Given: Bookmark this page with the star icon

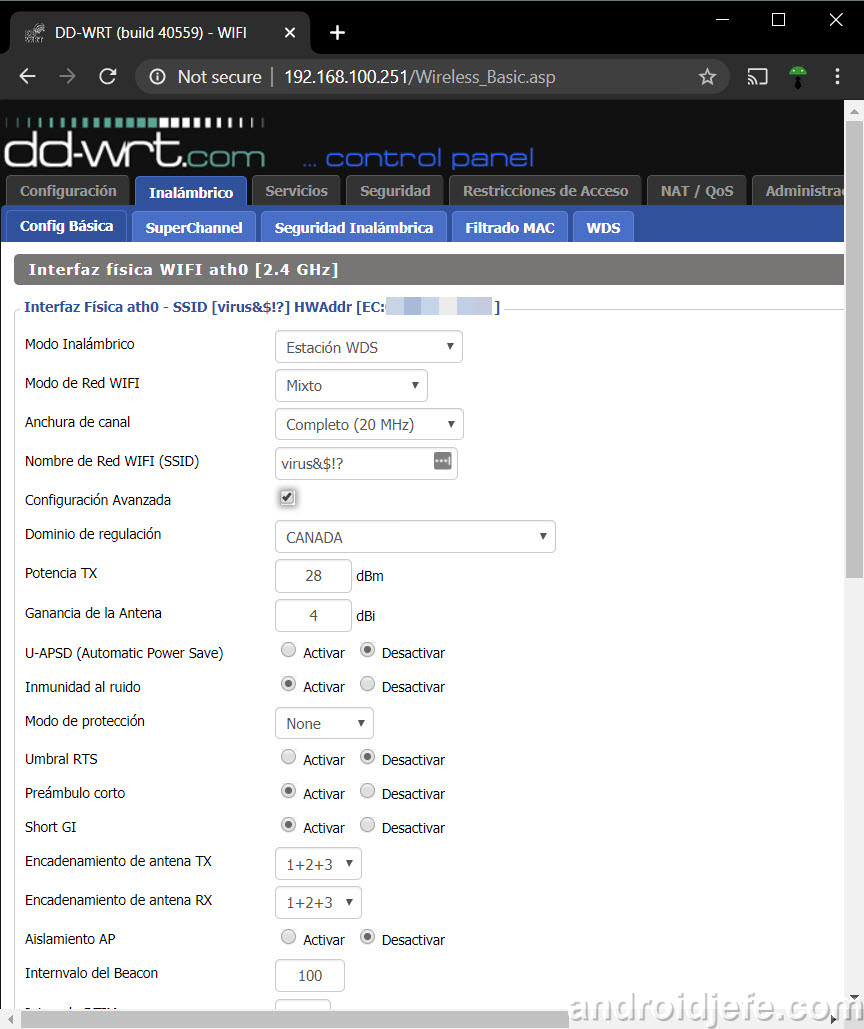Looking at the screenshot, I should tap(707, 77).
